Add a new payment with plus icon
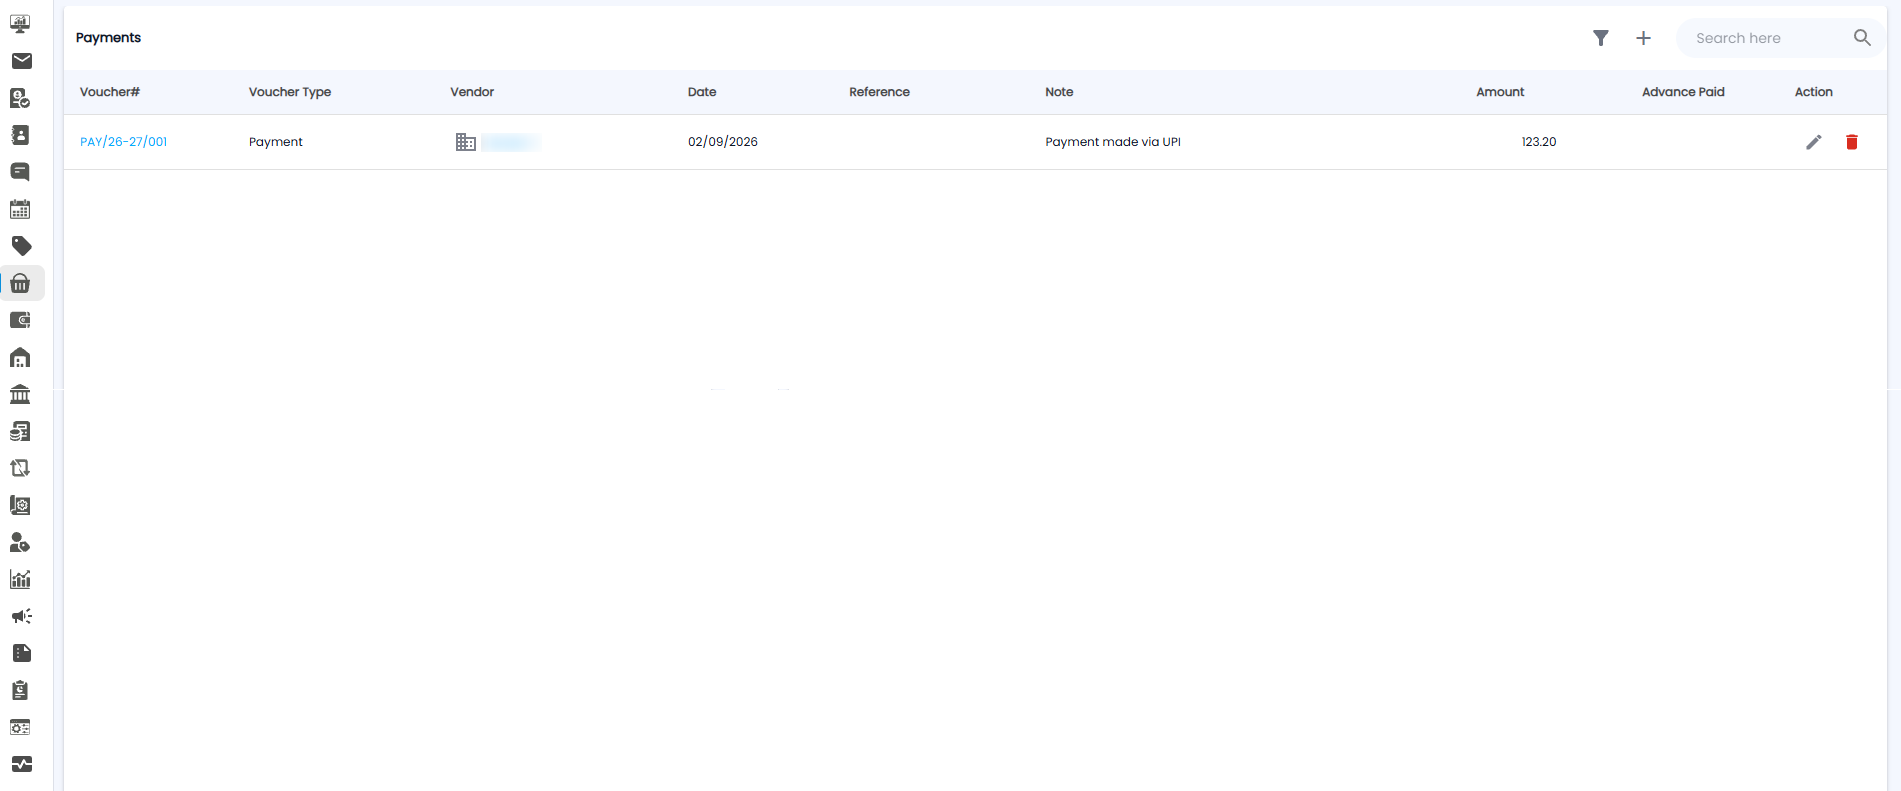 point(1643,38)
